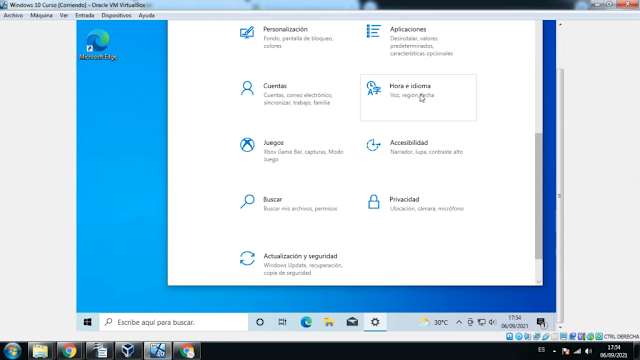The image size is (640, 360).
Task: Expand hidden icons in guest system tray
Action: coord(459,322)
